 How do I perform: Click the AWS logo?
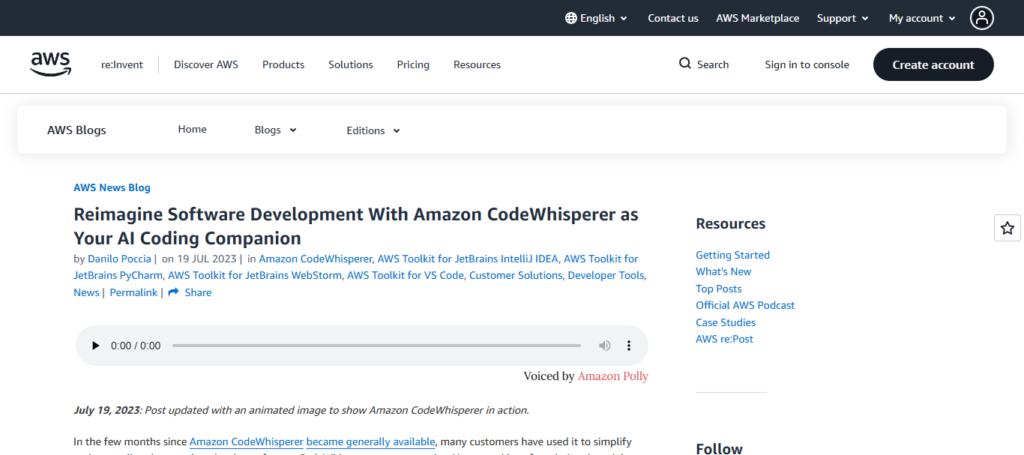tap(50, 64)
